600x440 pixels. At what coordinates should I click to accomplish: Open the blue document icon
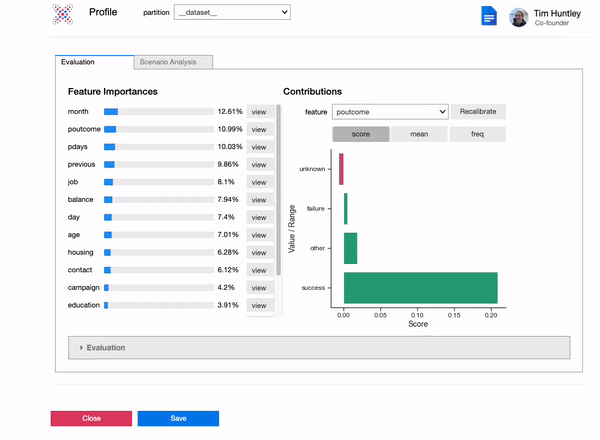[x=489, y=17]
